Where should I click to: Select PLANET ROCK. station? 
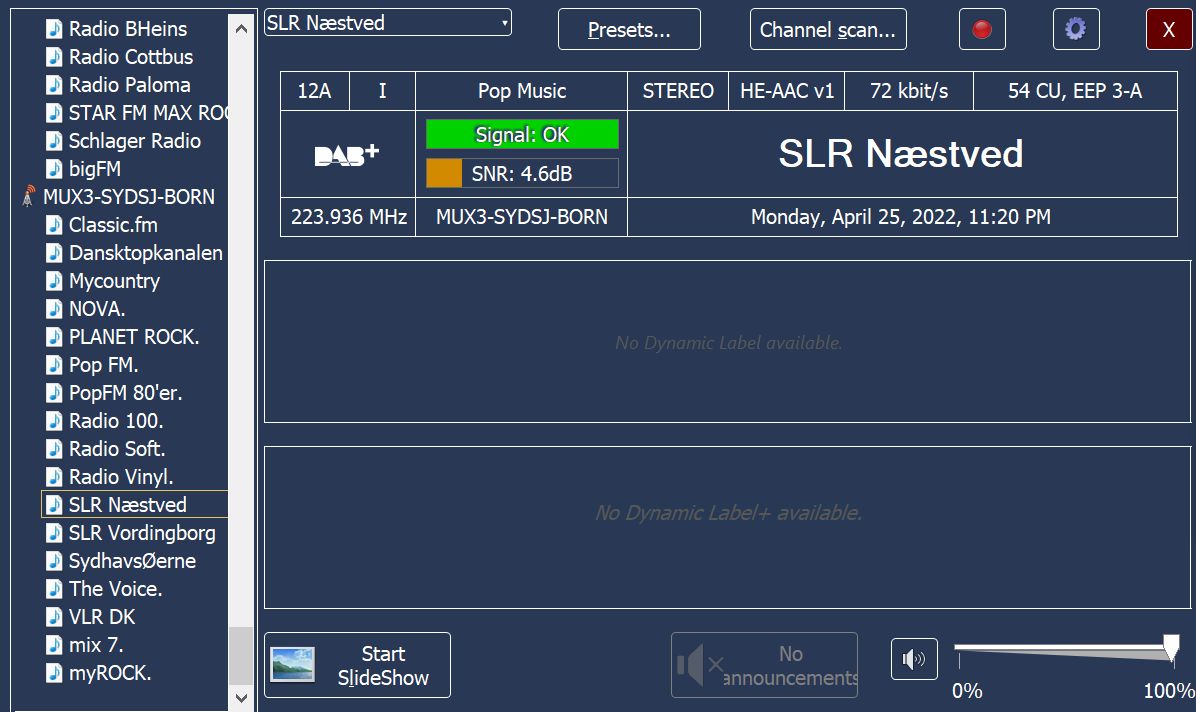[134, 337]
